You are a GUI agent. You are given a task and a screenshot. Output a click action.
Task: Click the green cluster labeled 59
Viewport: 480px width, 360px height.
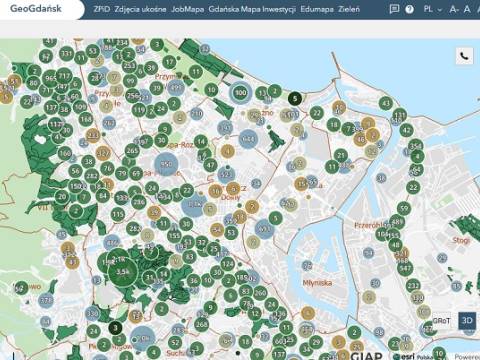point(404,209)
